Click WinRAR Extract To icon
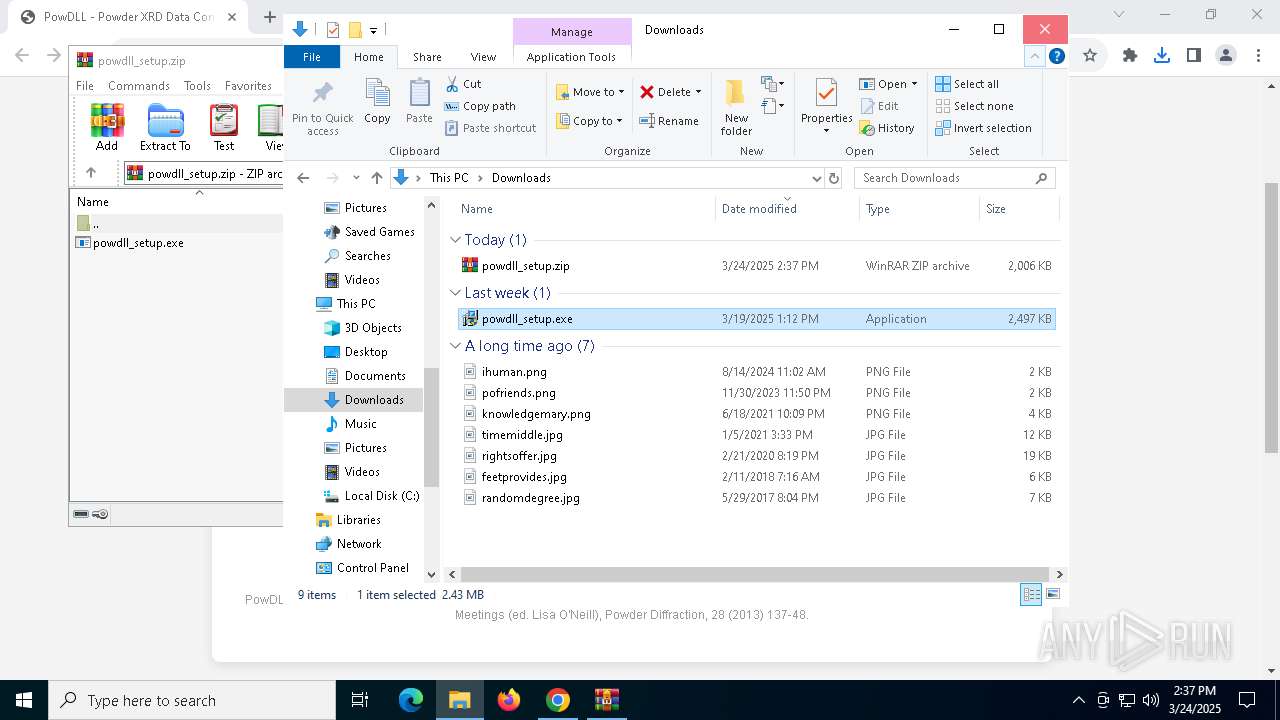Image resolution: width=1280 pixels, height=720 pixels. (165, 127)
